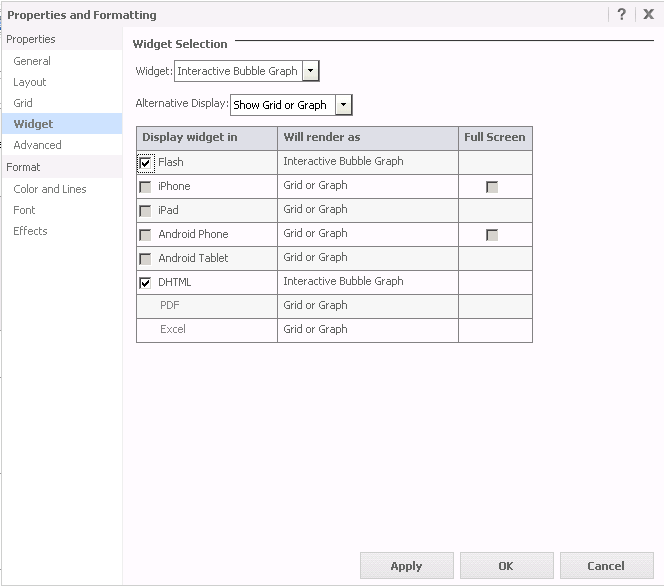Open the Alternative Display dropdown arrow

[343, 105]
